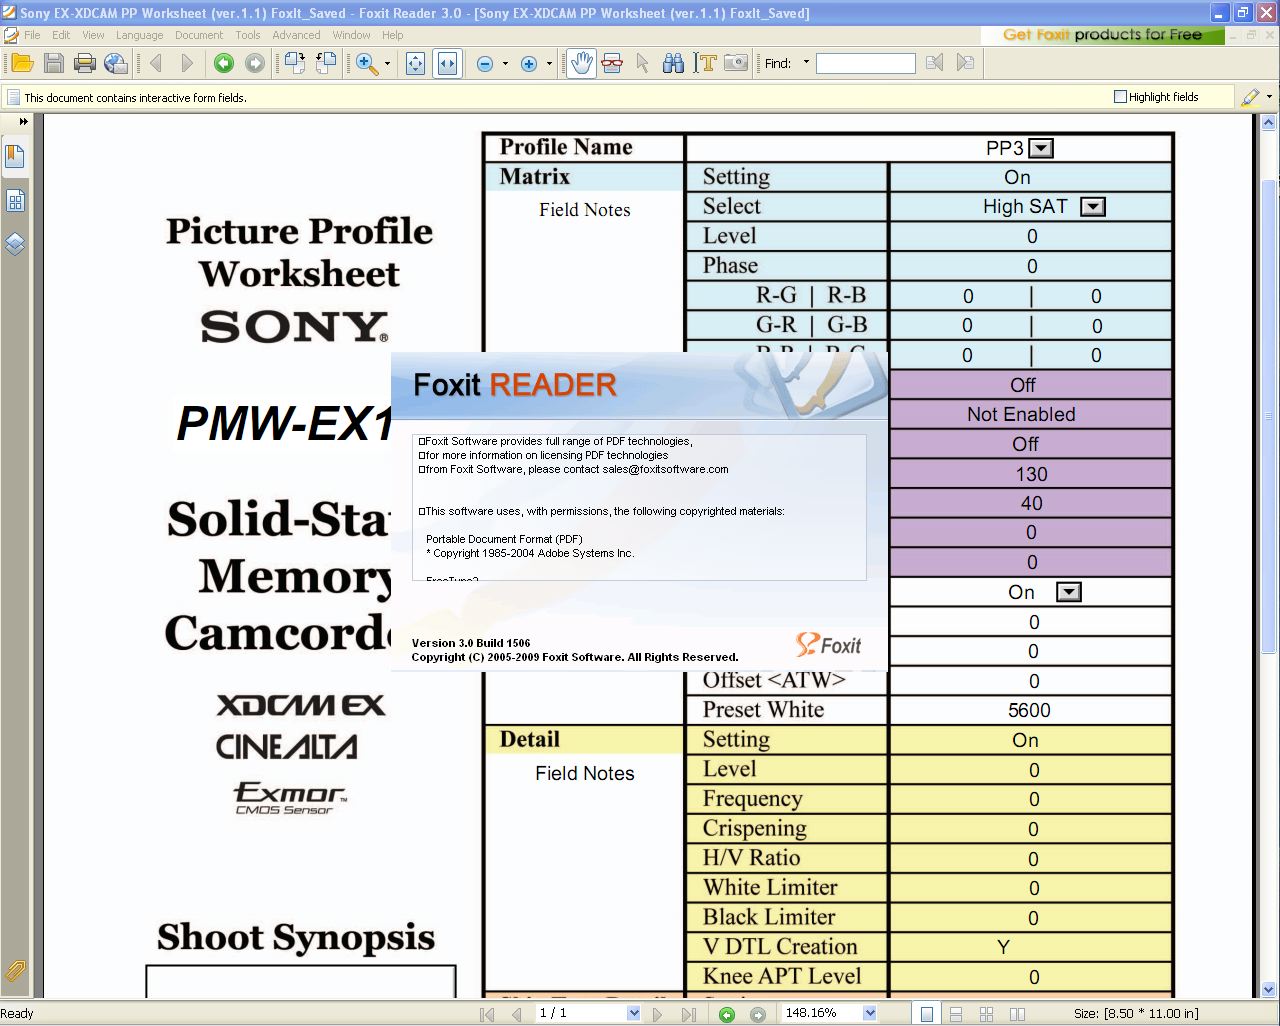Open the Zoom In magnifier tool dropdown arrow

387,64
